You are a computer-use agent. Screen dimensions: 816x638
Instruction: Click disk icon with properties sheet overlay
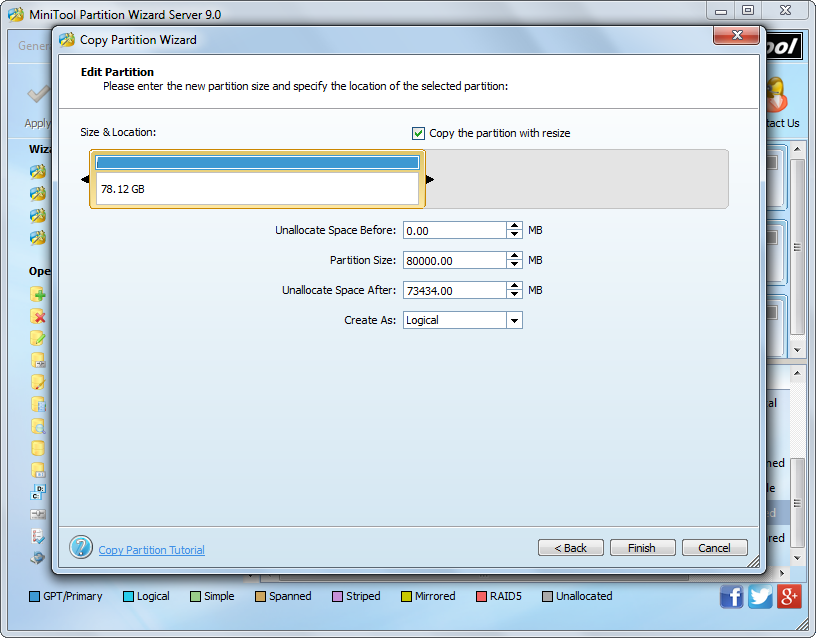38,404
